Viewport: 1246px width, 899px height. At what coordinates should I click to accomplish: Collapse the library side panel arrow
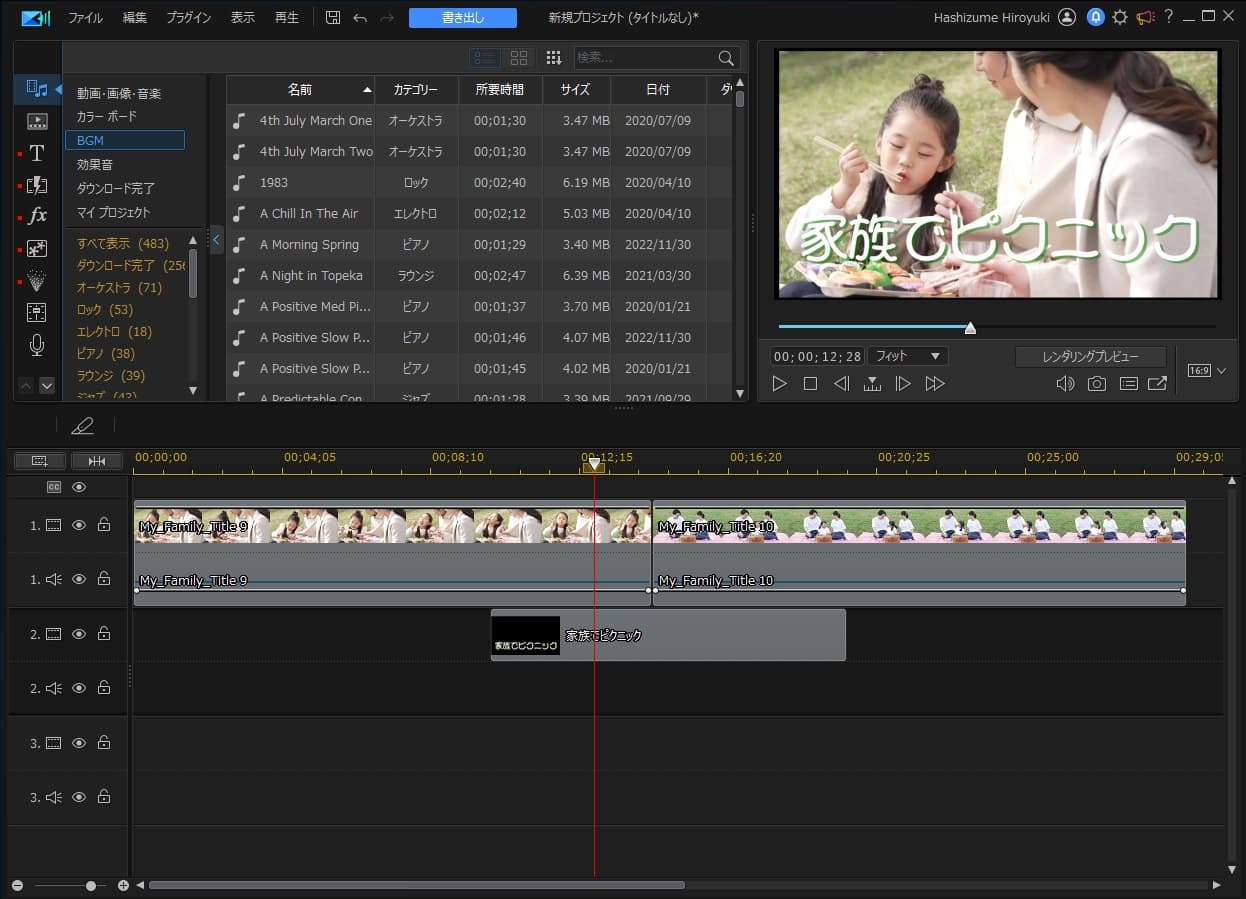tap(216, 239)
